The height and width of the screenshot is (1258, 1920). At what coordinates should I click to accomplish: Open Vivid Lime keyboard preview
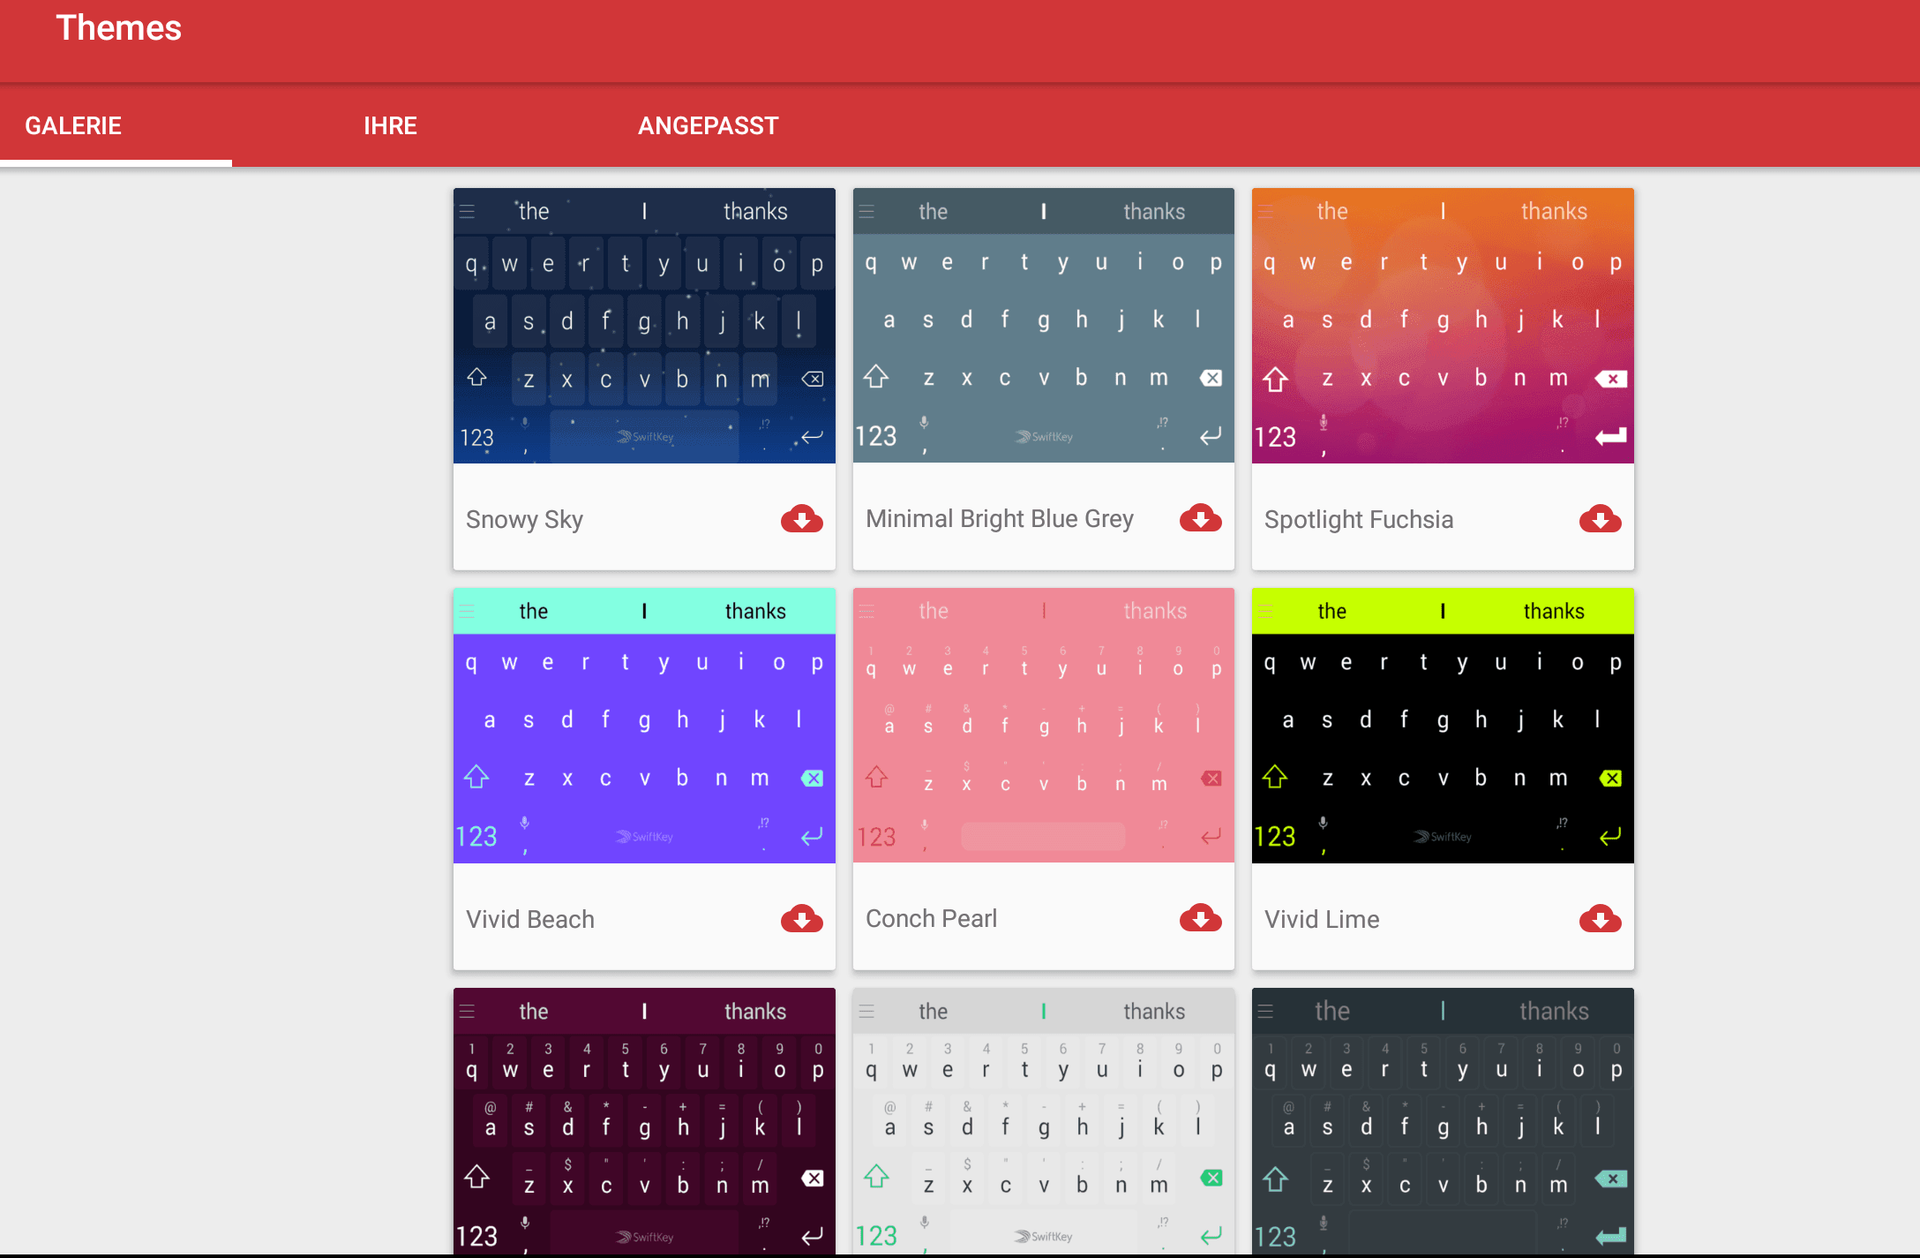click(x=1442, y=726)
